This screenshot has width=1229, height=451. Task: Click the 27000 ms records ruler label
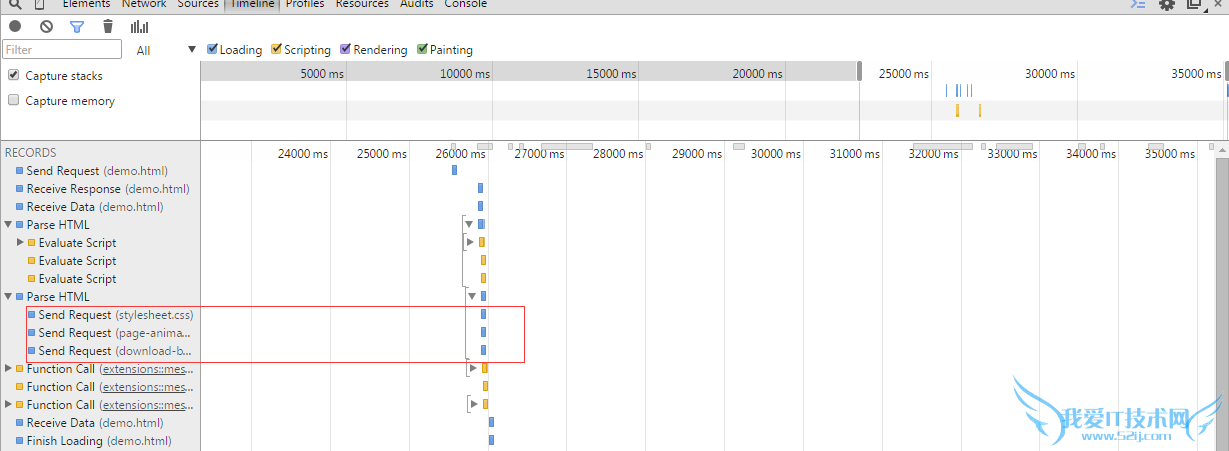(x=539, y=154)
